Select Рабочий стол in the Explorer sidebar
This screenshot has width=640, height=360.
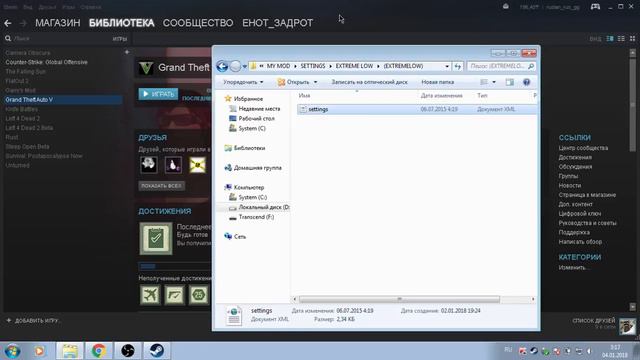point(252,119)
